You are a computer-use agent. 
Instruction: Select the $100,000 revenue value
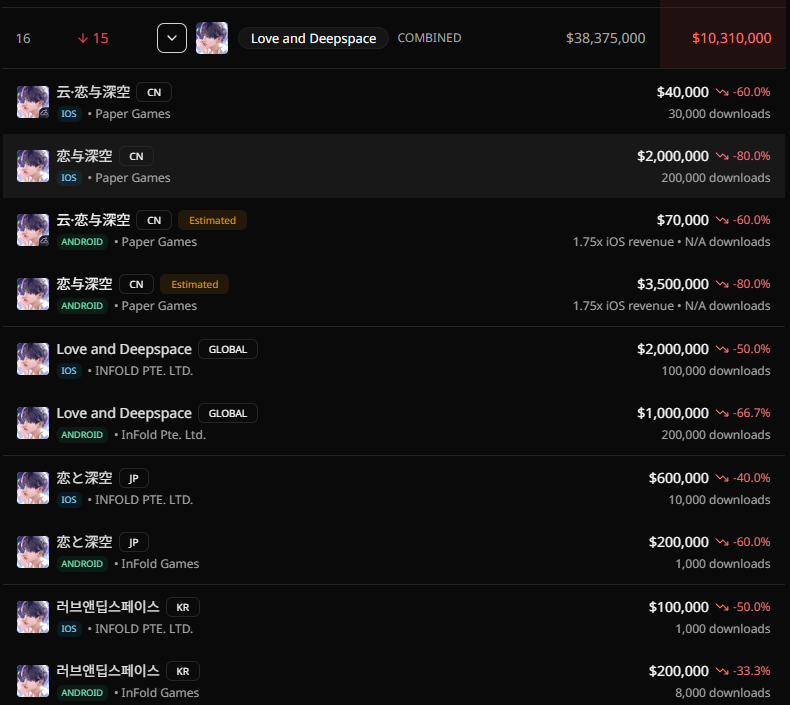(x=679, y=607)
